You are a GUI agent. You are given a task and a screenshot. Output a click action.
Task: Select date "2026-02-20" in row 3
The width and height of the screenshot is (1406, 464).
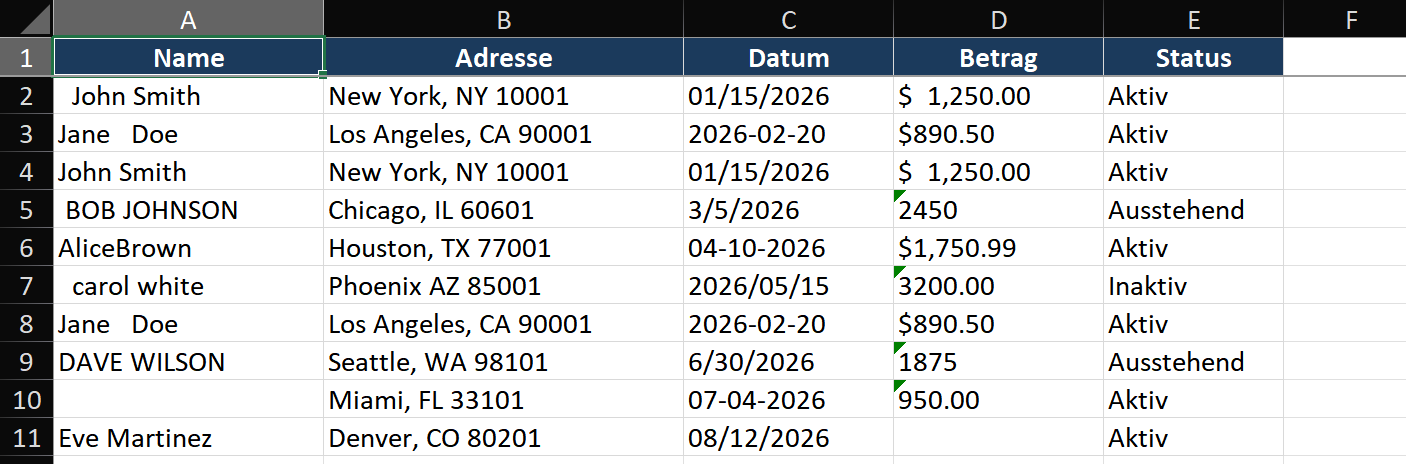tap(788, 133)
